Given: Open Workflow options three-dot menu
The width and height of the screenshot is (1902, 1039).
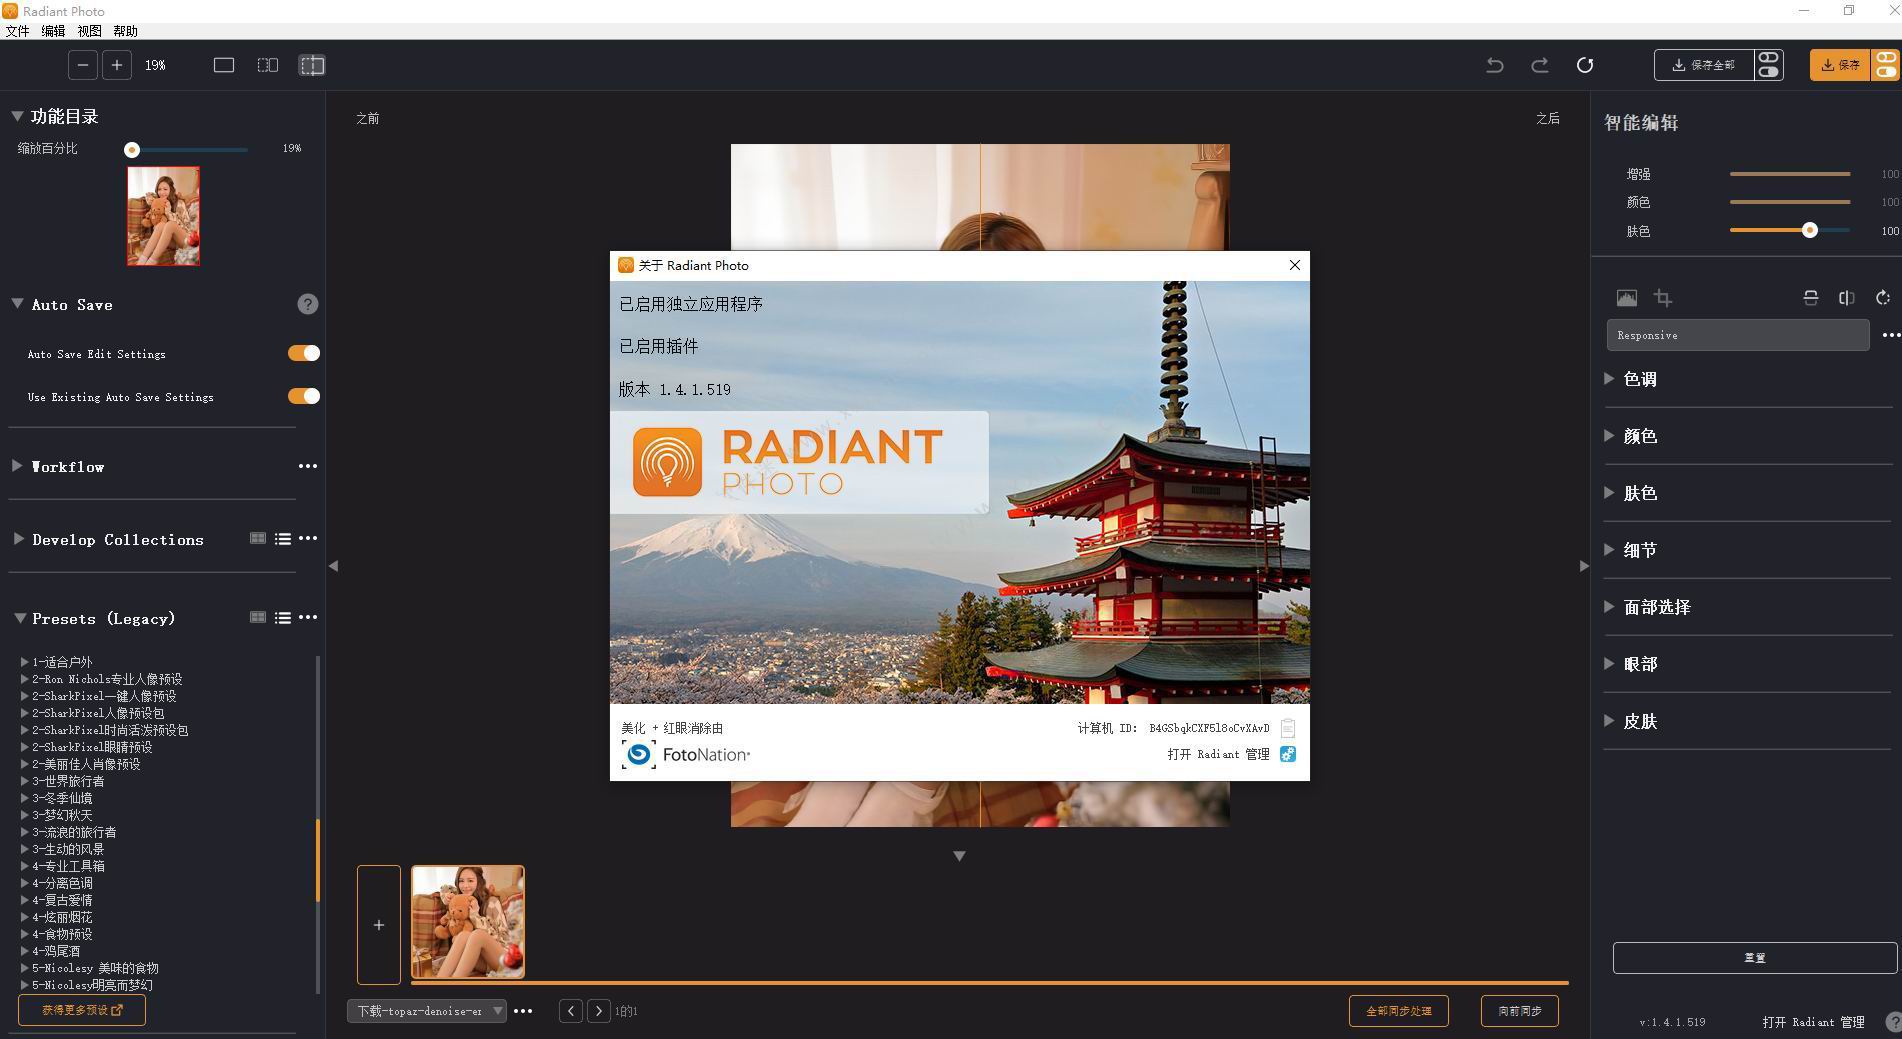Looking at the screenshot, I should point(308,466).
